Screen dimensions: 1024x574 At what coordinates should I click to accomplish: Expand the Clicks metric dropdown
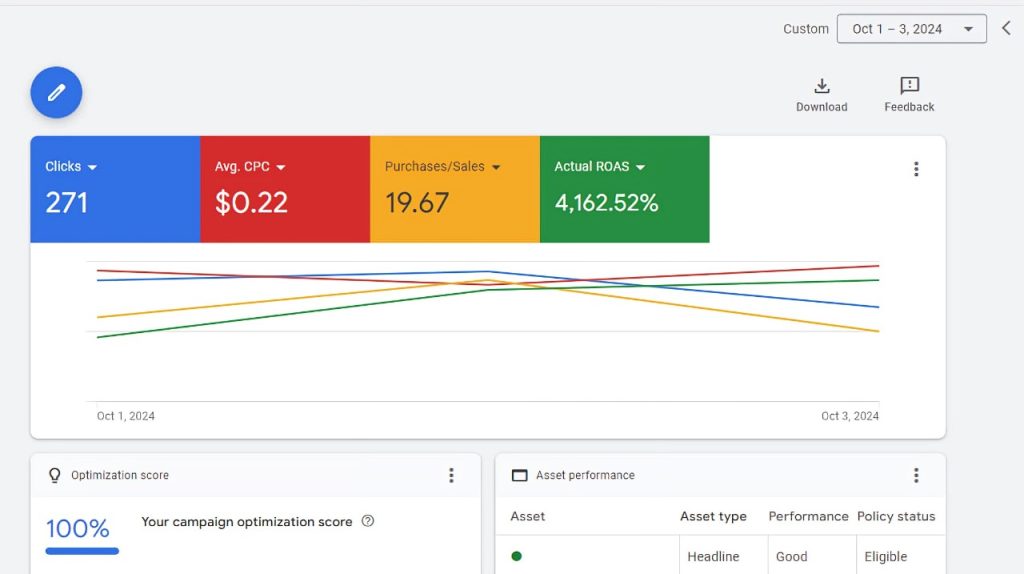coord(92,167)
